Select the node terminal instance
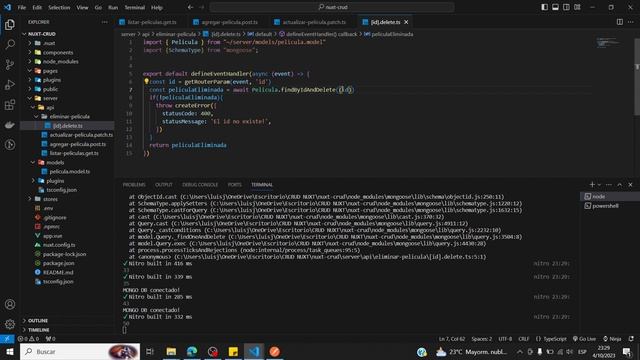The width and height of the screenshot is (640, 360). 598,196
